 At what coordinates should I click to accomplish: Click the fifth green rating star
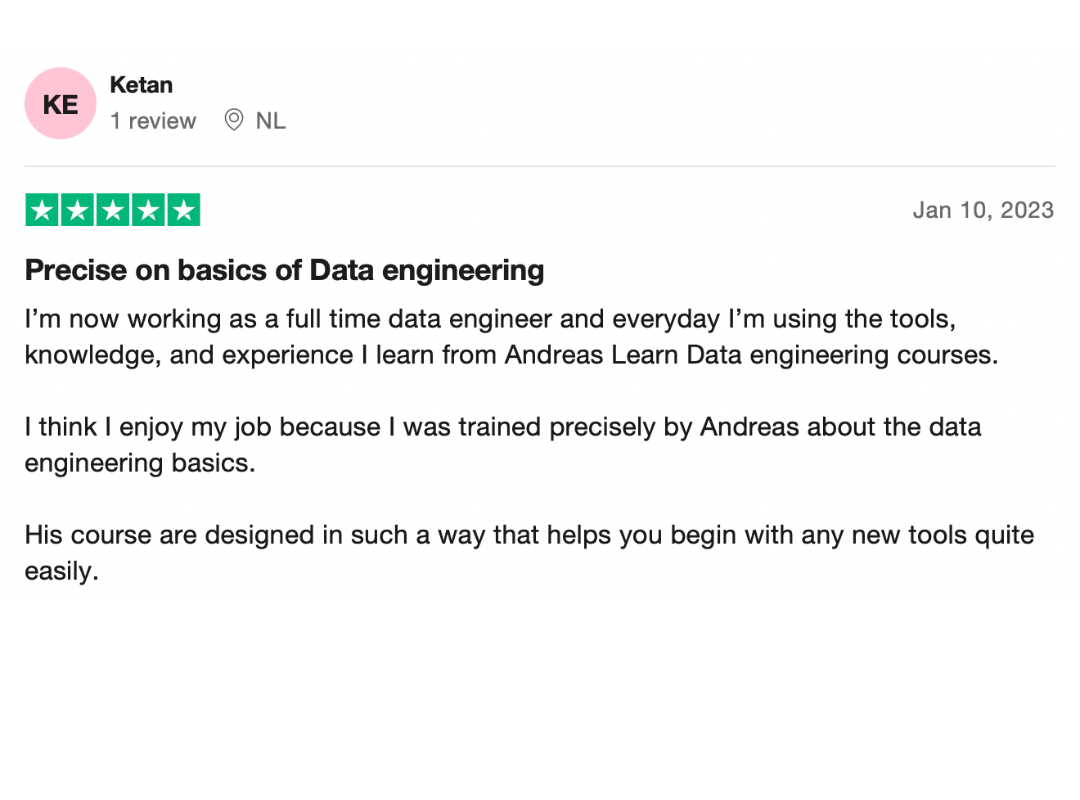click(x=184, y=210)
